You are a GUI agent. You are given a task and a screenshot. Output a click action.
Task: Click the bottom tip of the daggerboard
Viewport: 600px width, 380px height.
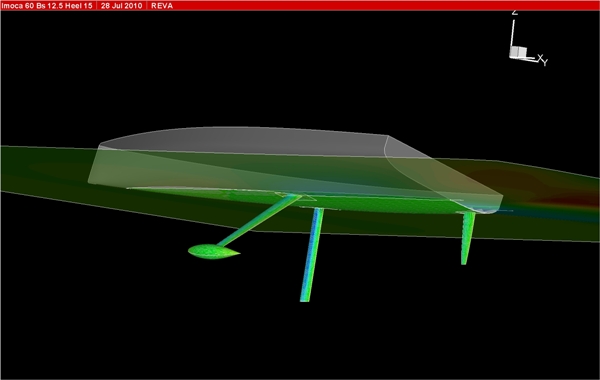[x=305, y=298]
